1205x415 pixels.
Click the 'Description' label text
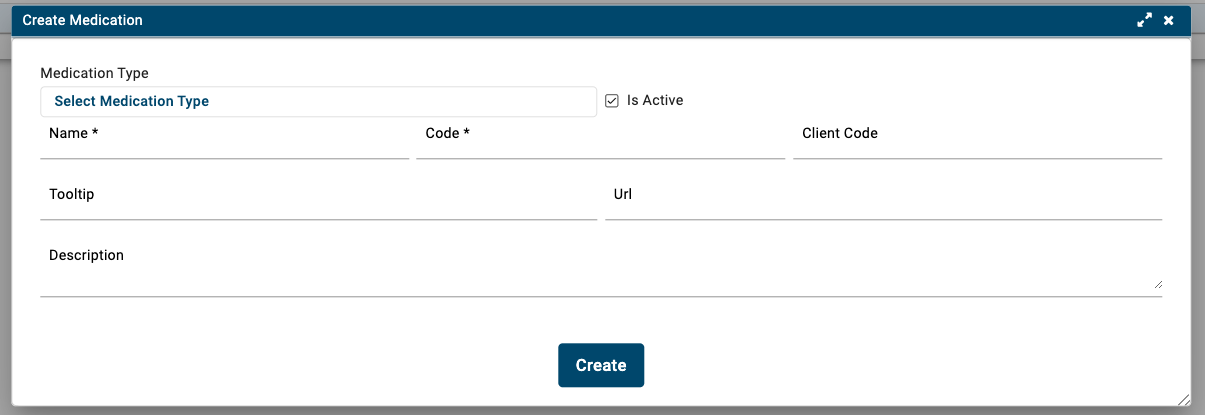pyautogui.click(x=86, y=255)
